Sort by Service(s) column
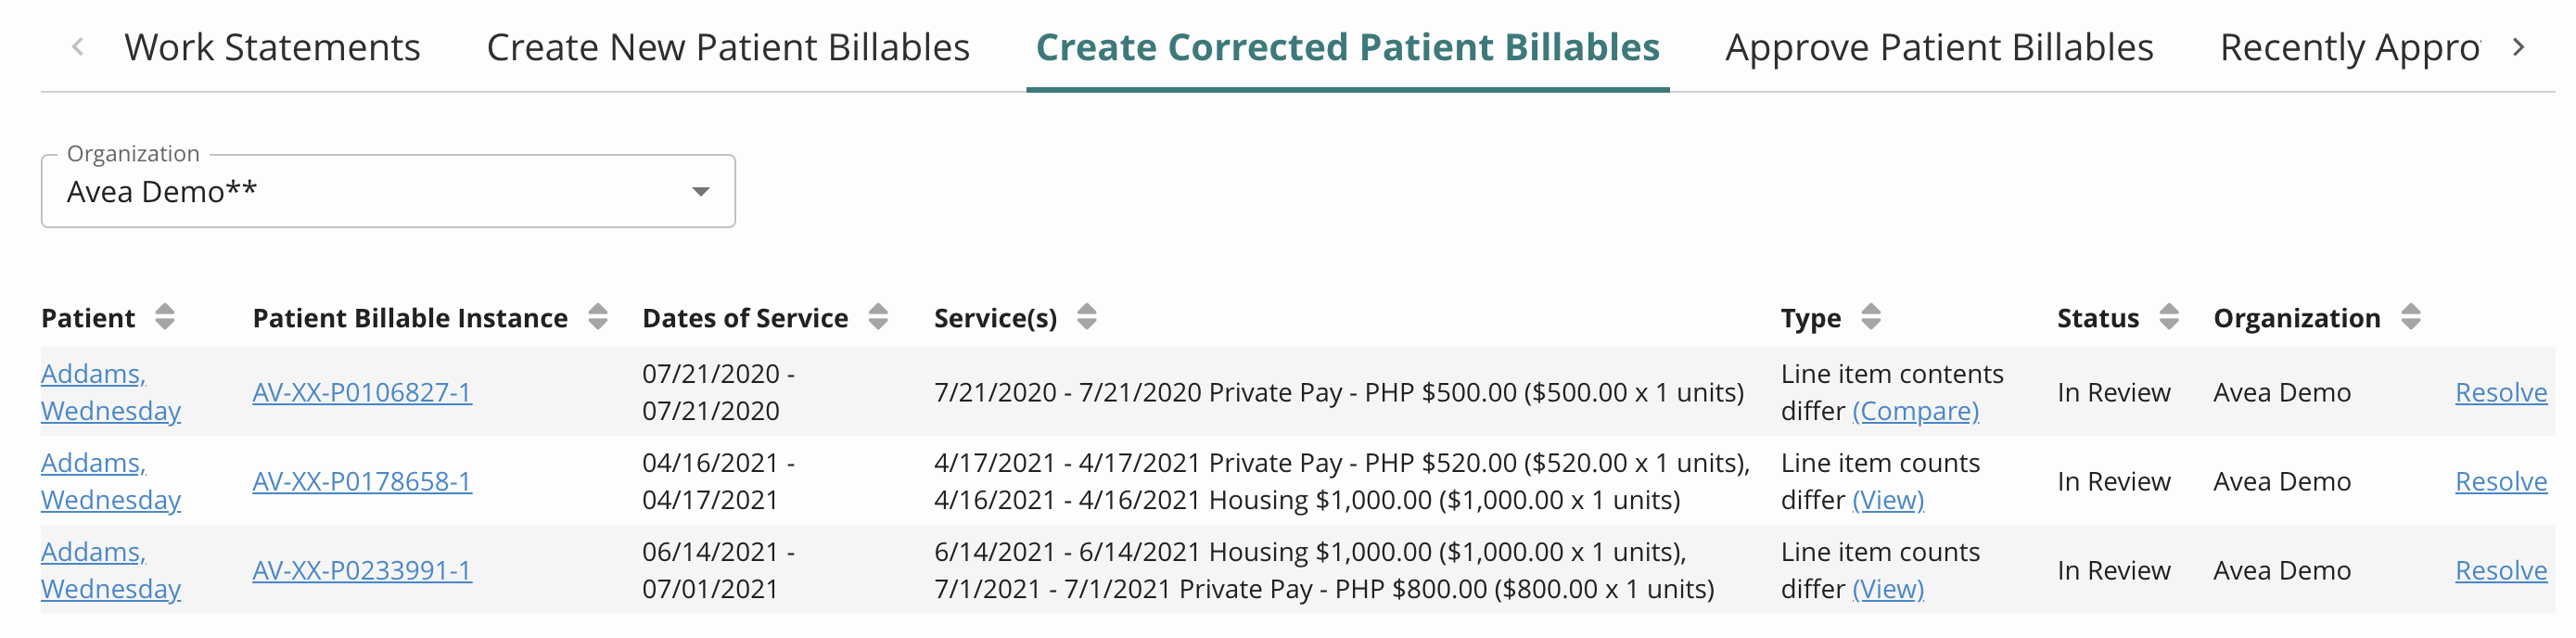 coord(1087,318)
